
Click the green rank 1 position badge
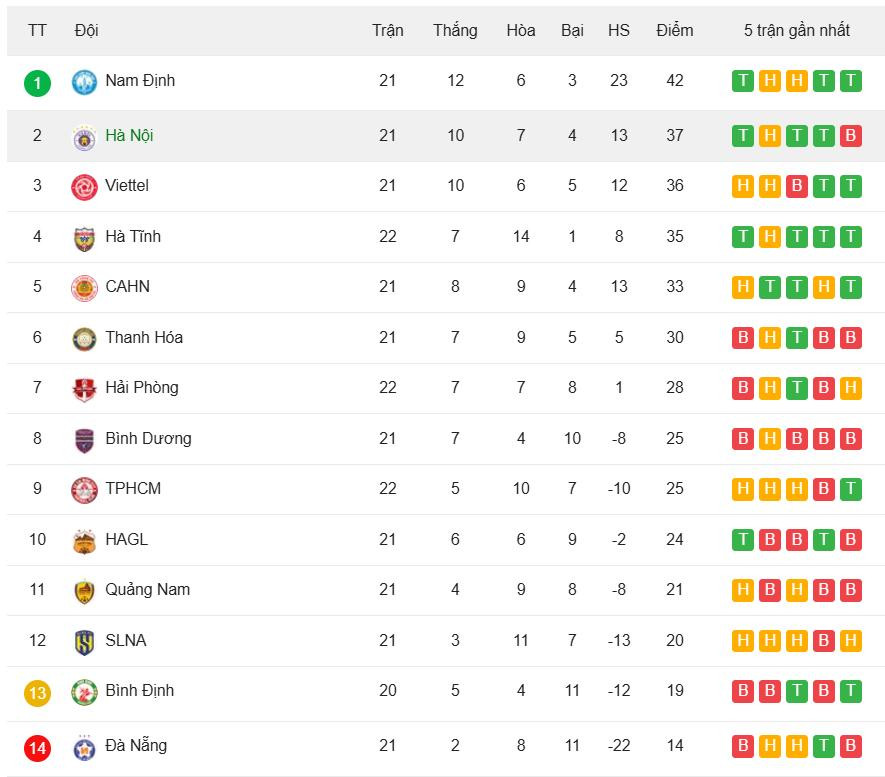37,82
